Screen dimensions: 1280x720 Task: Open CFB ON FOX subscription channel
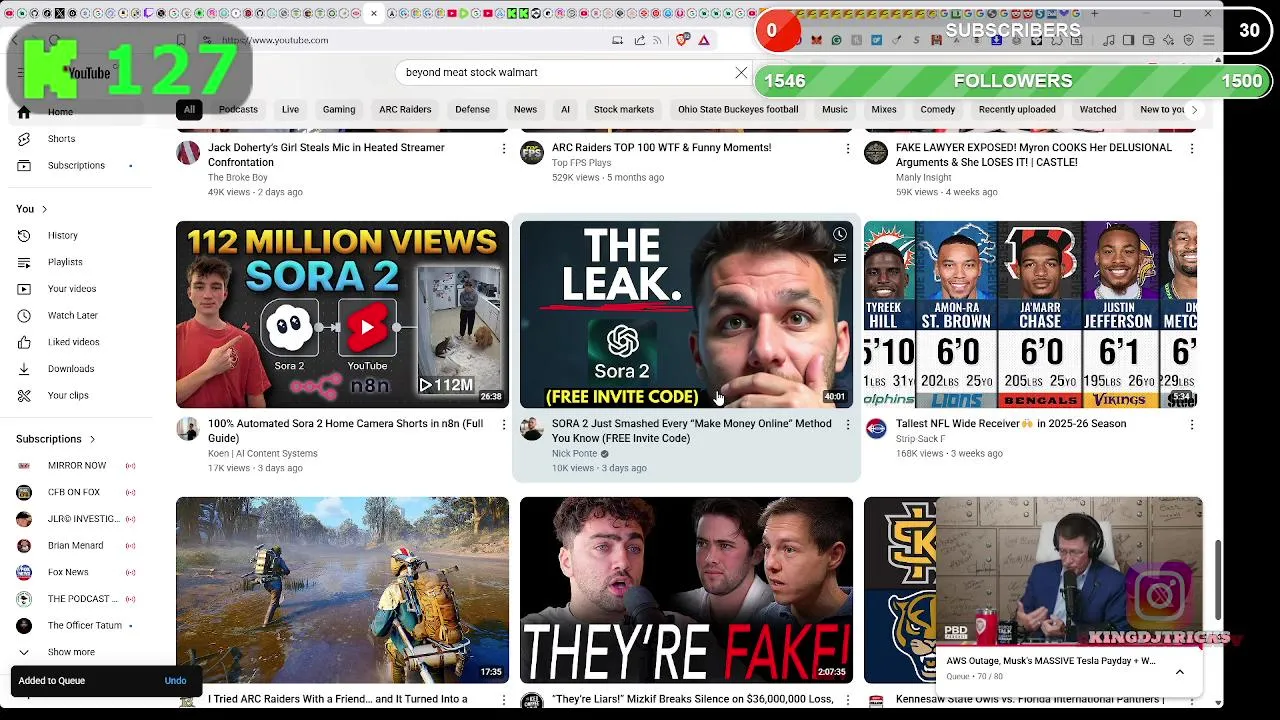coord(74,492)
